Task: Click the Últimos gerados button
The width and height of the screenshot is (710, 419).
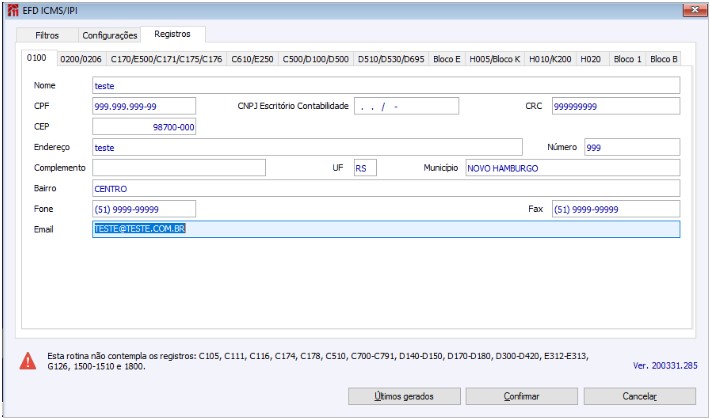Action: tap(404, 396)
